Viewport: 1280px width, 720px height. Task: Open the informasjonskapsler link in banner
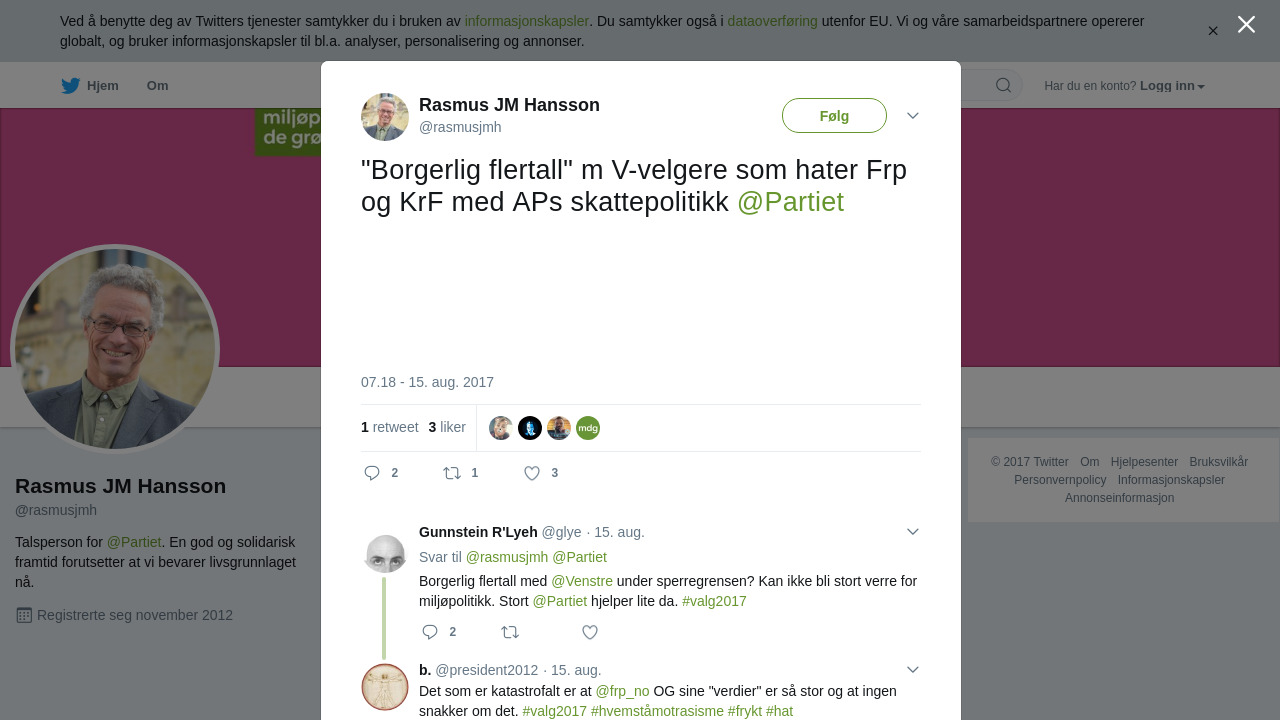coord(526,21)
